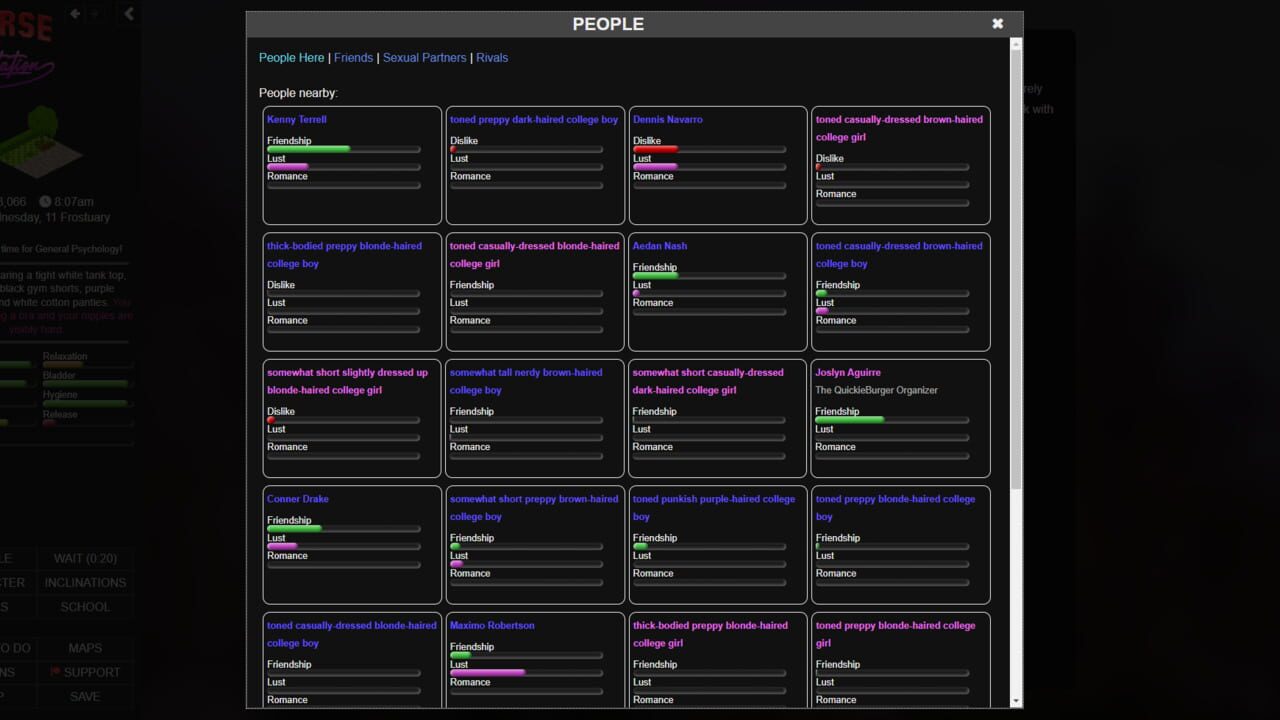Click the collapse sidebar arrow icon

[129, 14]
